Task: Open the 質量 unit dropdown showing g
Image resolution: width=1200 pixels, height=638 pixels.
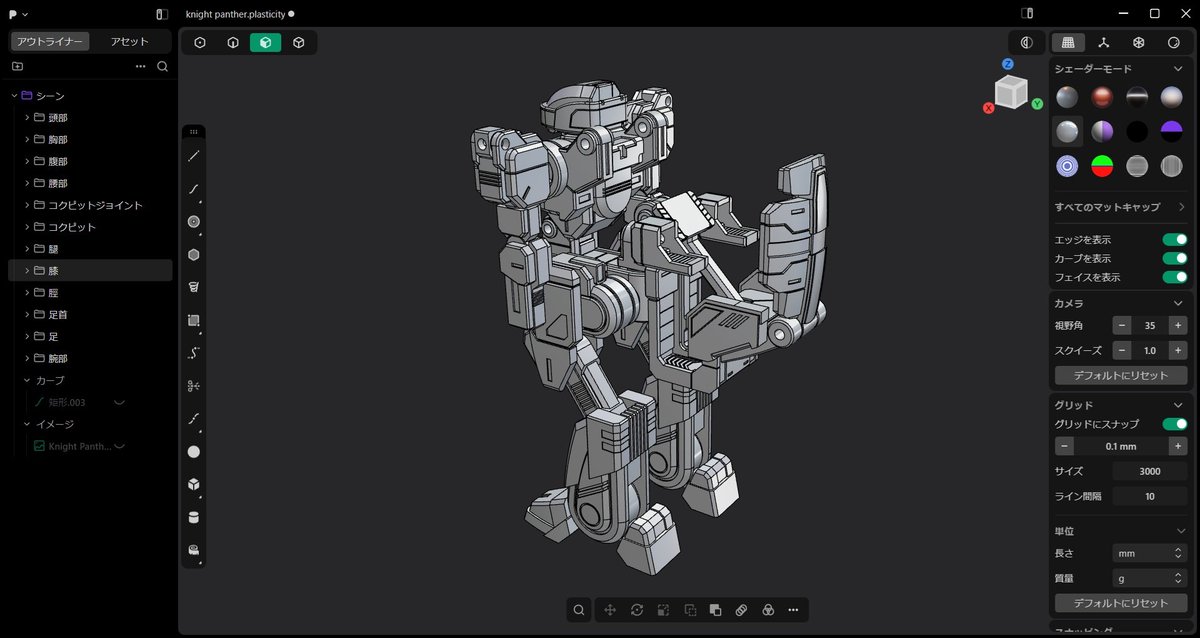Action: click(x=1149, y=578)
